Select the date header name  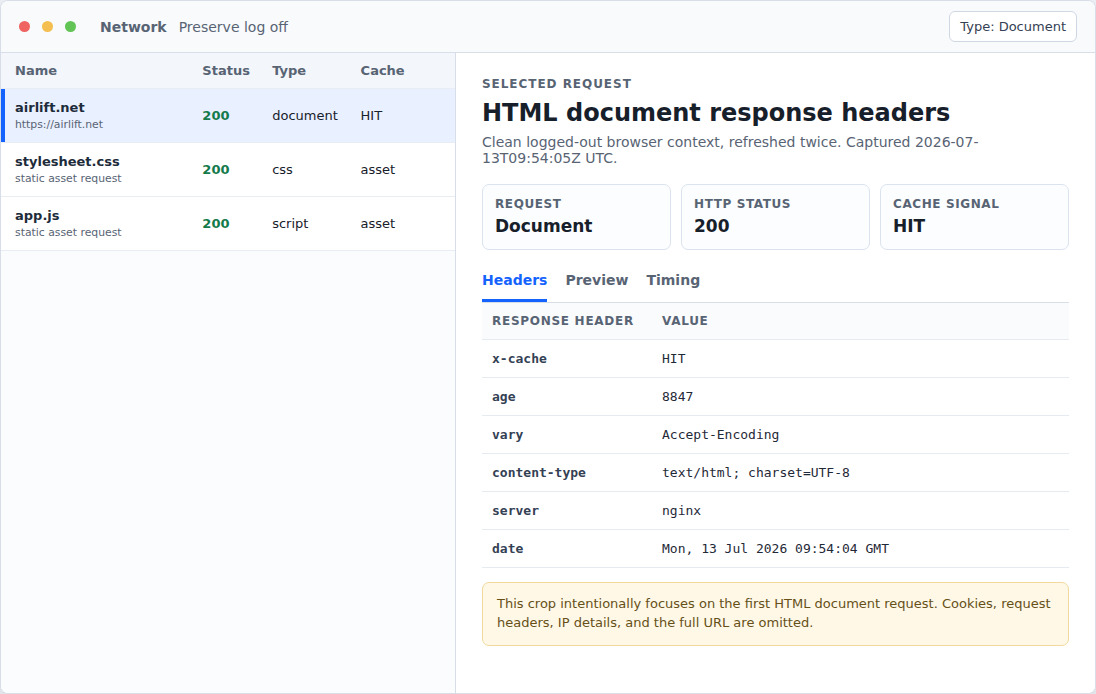[507, 549]
